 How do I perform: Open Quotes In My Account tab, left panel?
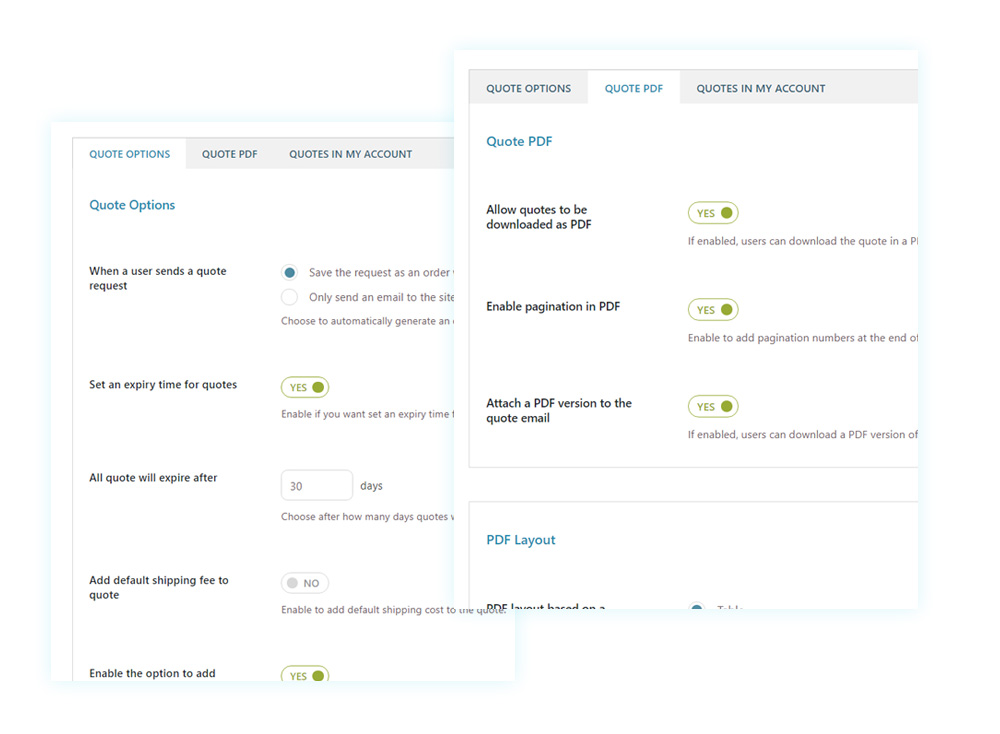[350, 154]
